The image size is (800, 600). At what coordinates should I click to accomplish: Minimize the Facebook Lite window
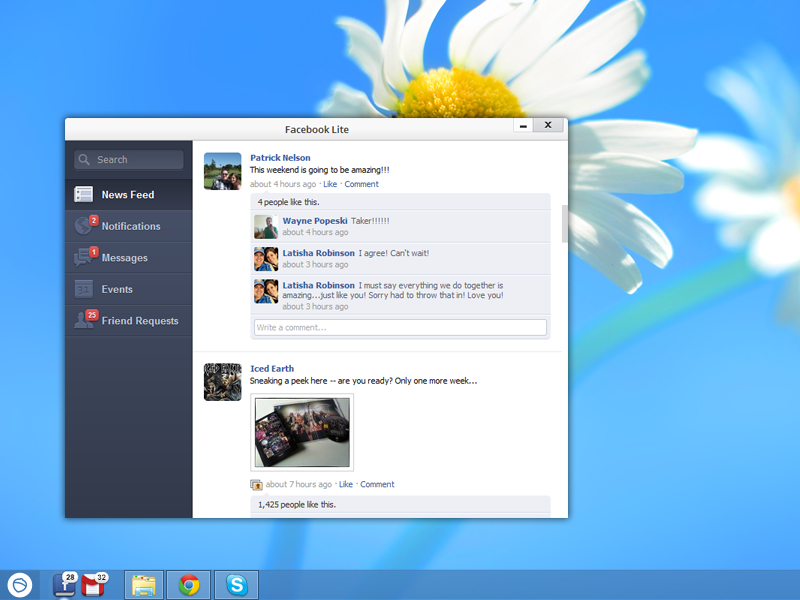523,126
